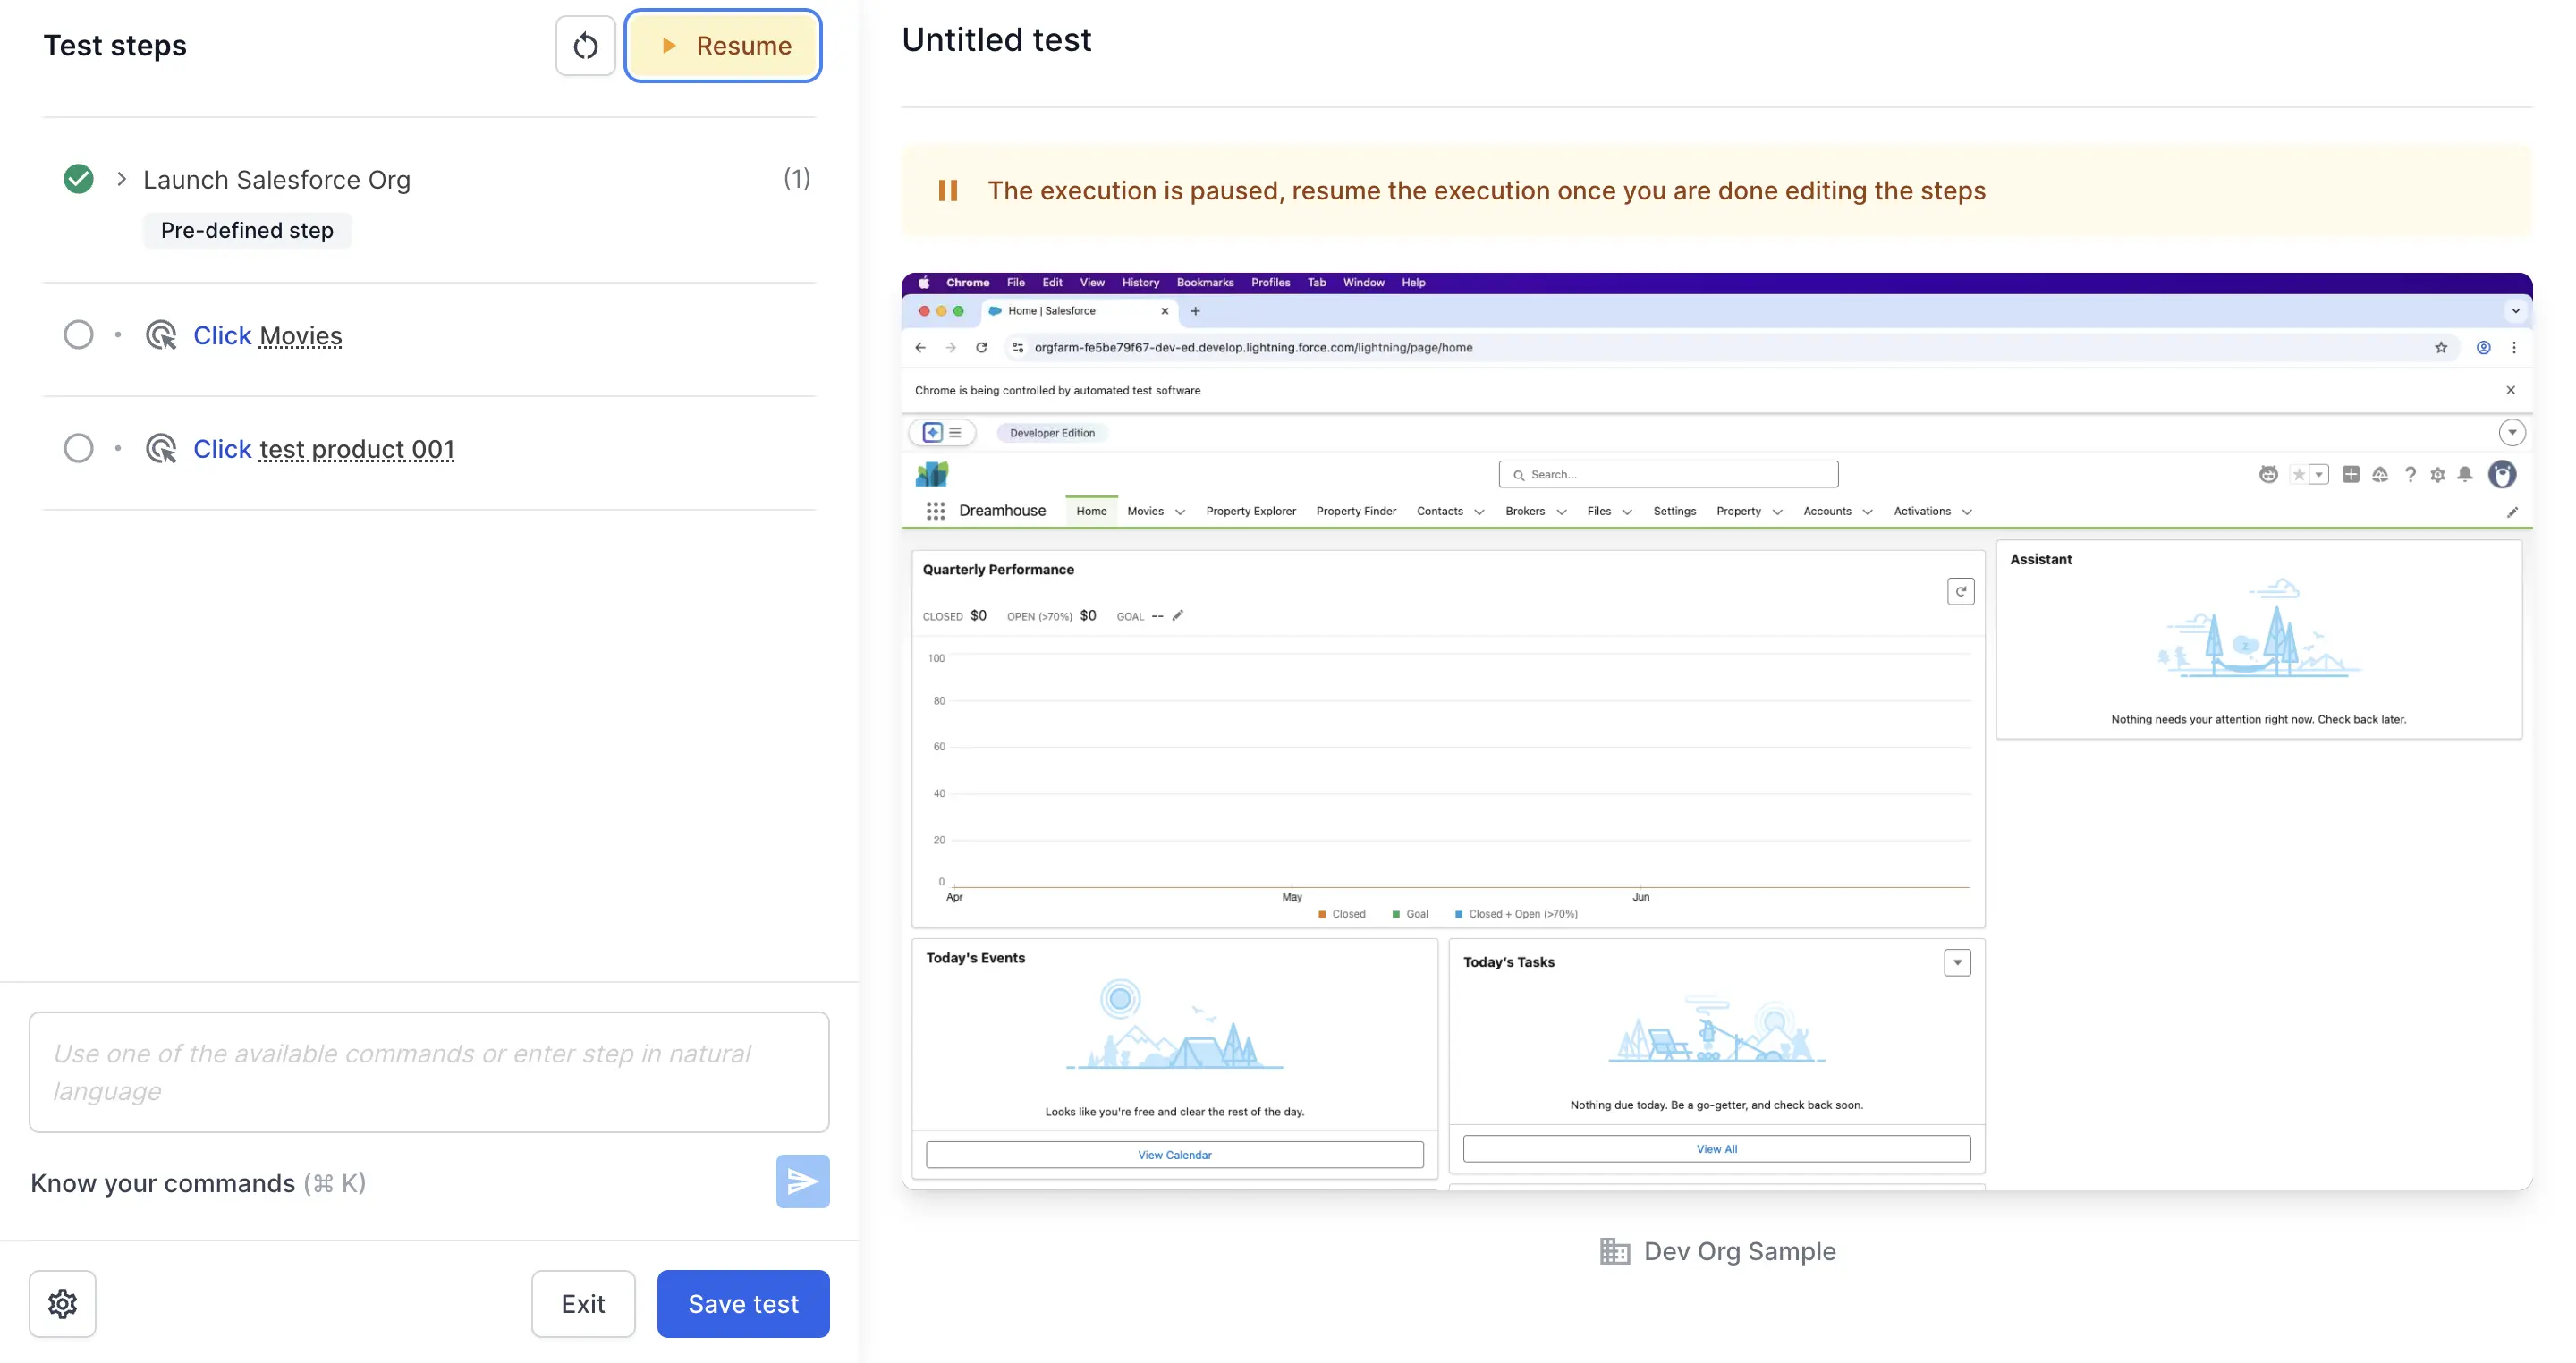This screenshot has height=1363, width=2576.
Task: Open the user profile avatar in Salesforce
Action: tap(2502, 474)
